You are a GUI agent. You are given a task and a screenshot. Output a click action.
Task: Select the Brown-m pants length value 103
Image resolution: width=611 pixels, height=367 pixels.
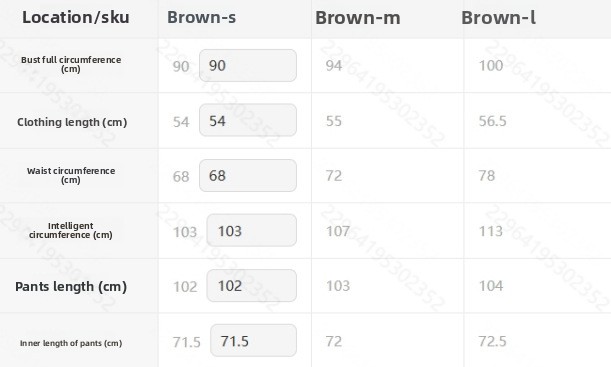pos(338,286)
